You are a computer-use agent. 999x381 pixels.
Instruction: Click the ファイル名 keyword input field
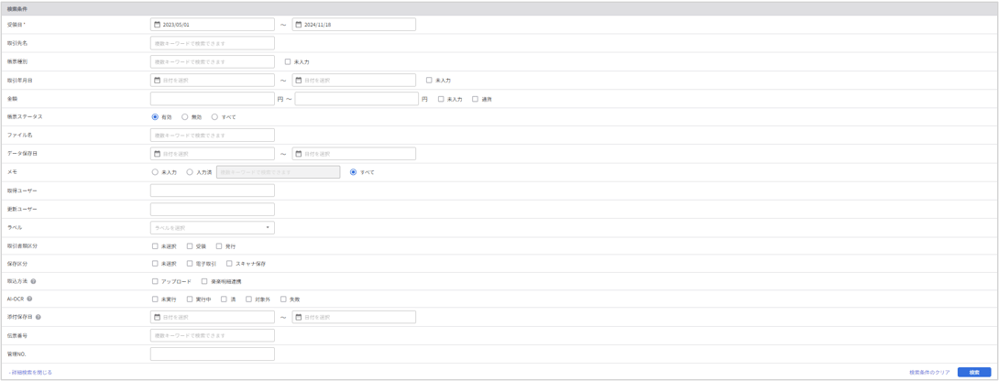click(212, 135)
